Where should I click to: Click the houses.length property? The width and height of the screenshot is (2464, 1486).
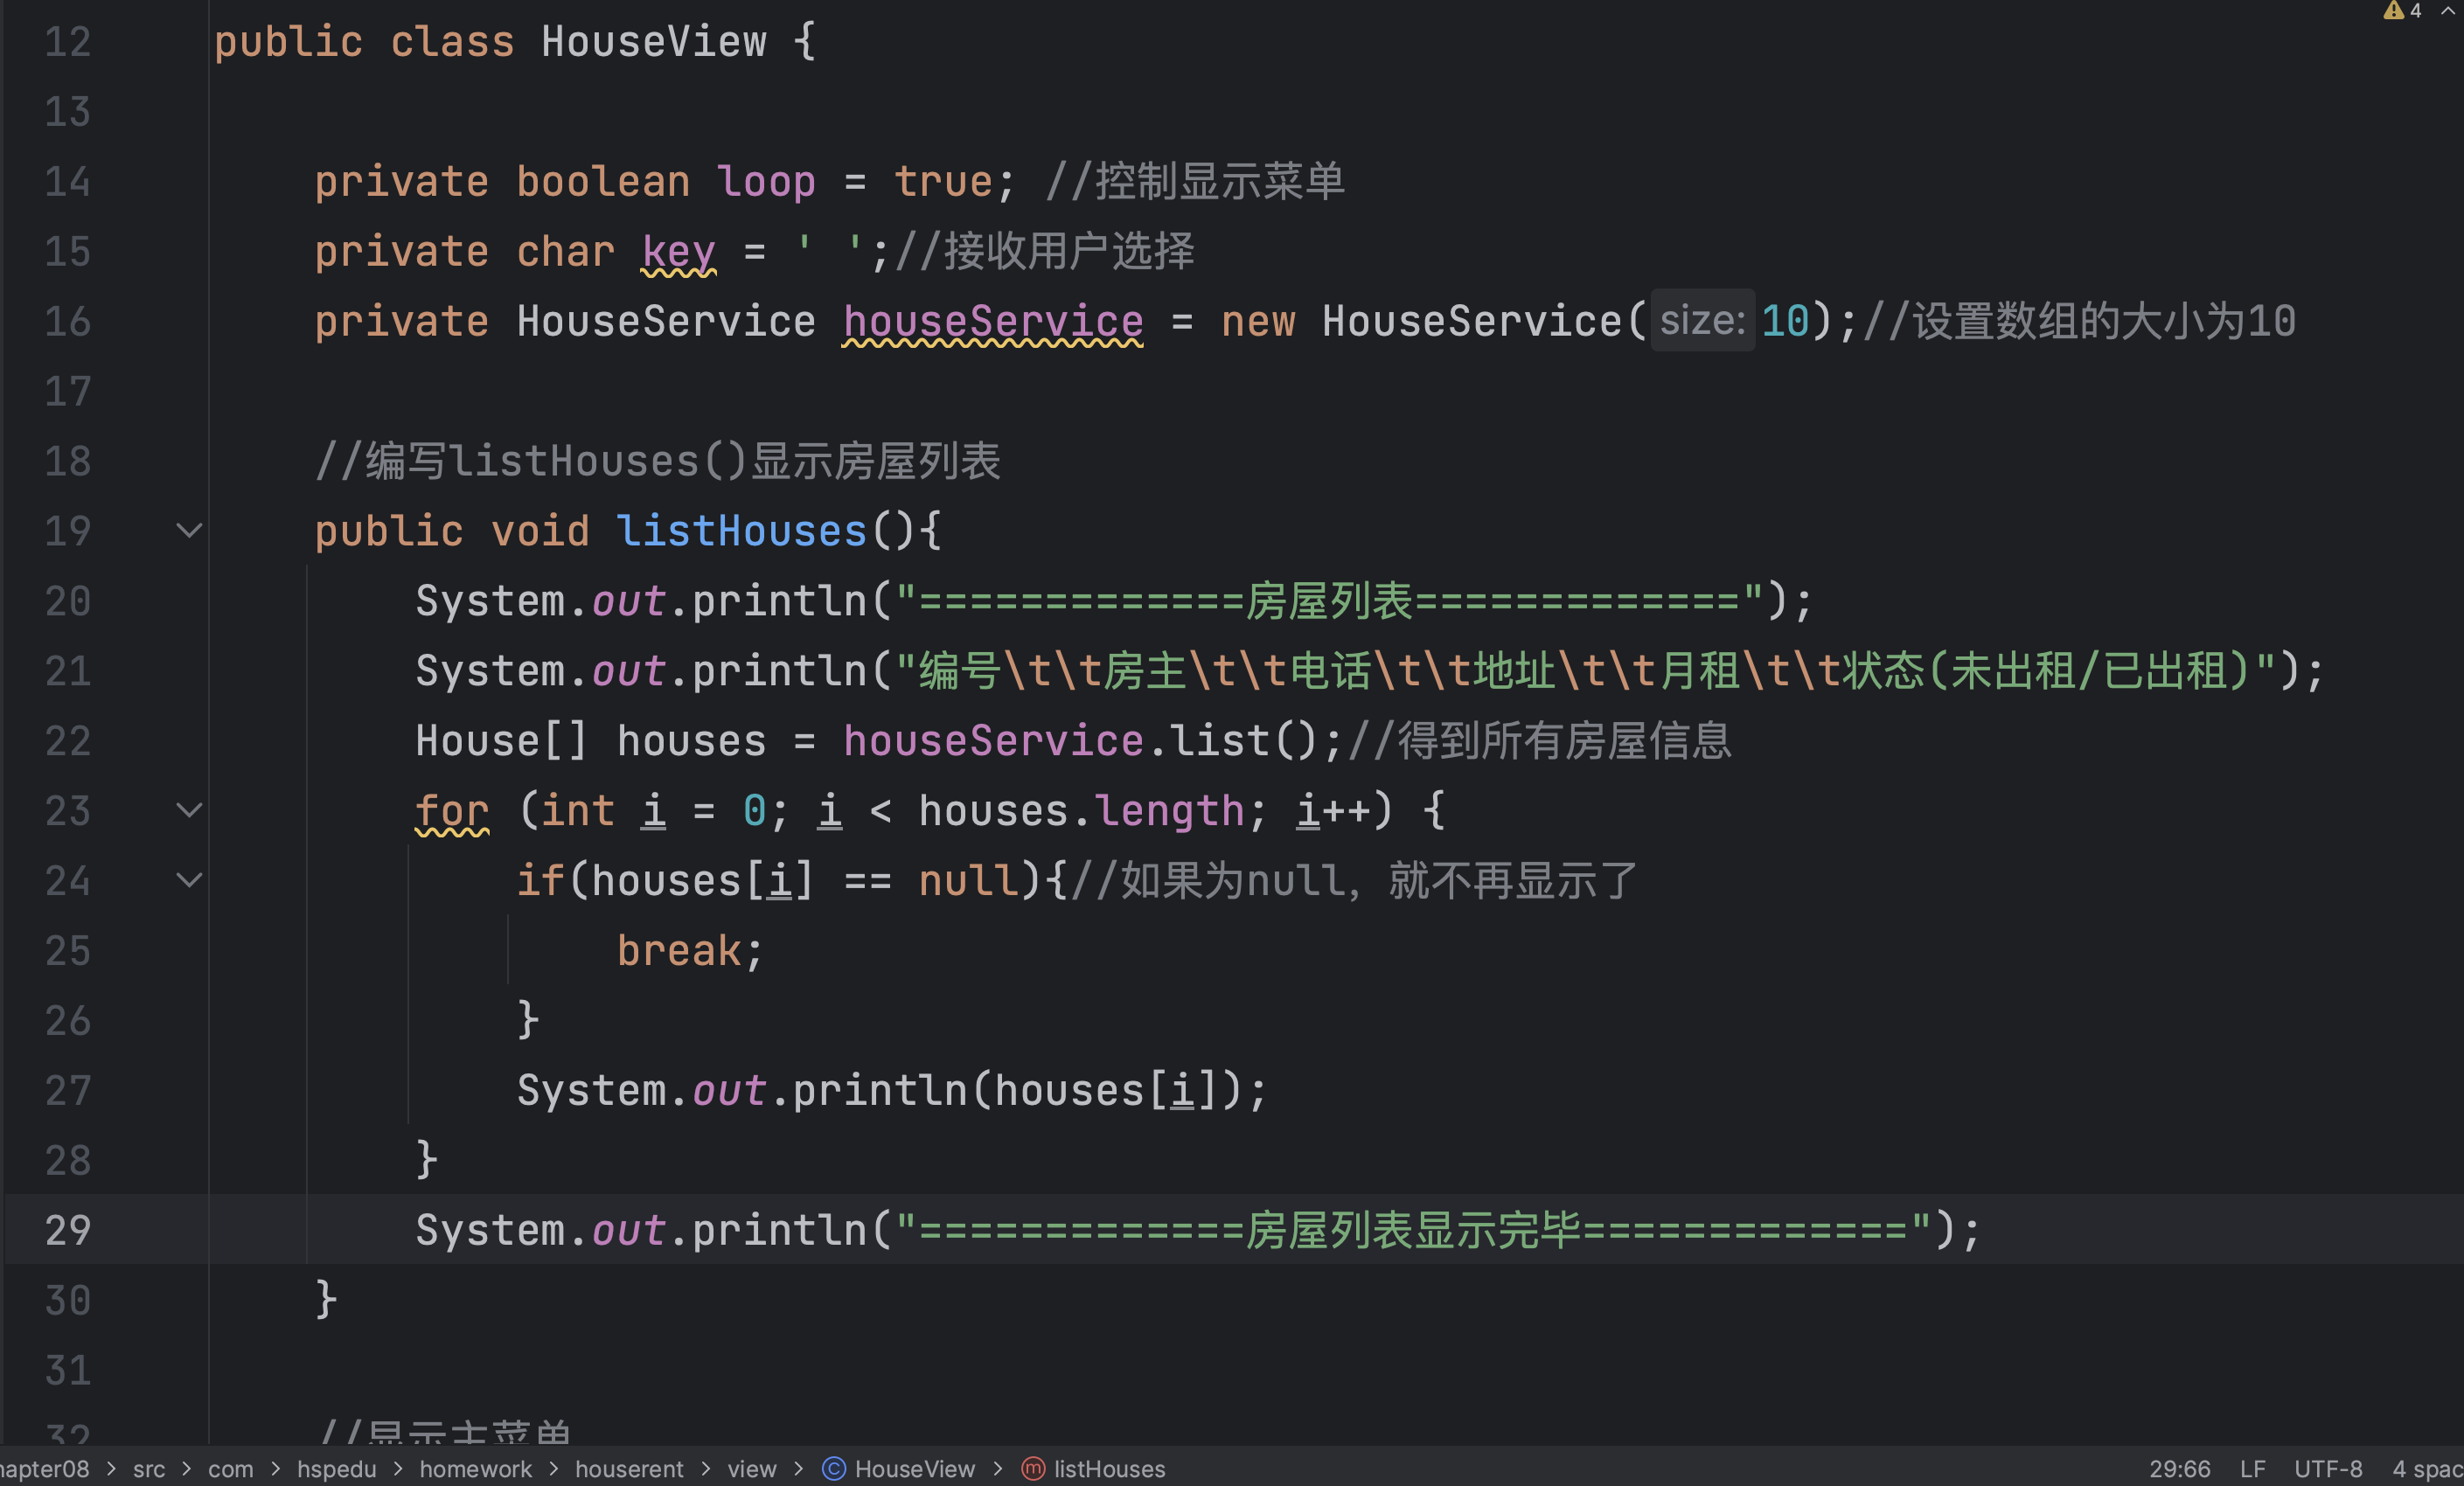(1169, 810)
